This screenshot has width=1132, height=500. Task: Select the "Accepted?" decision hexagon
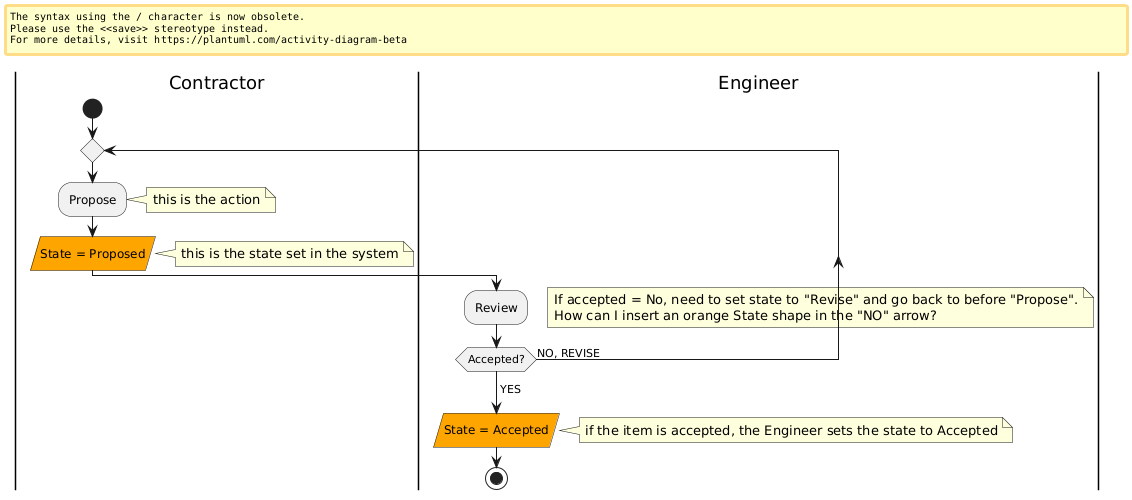496,359
